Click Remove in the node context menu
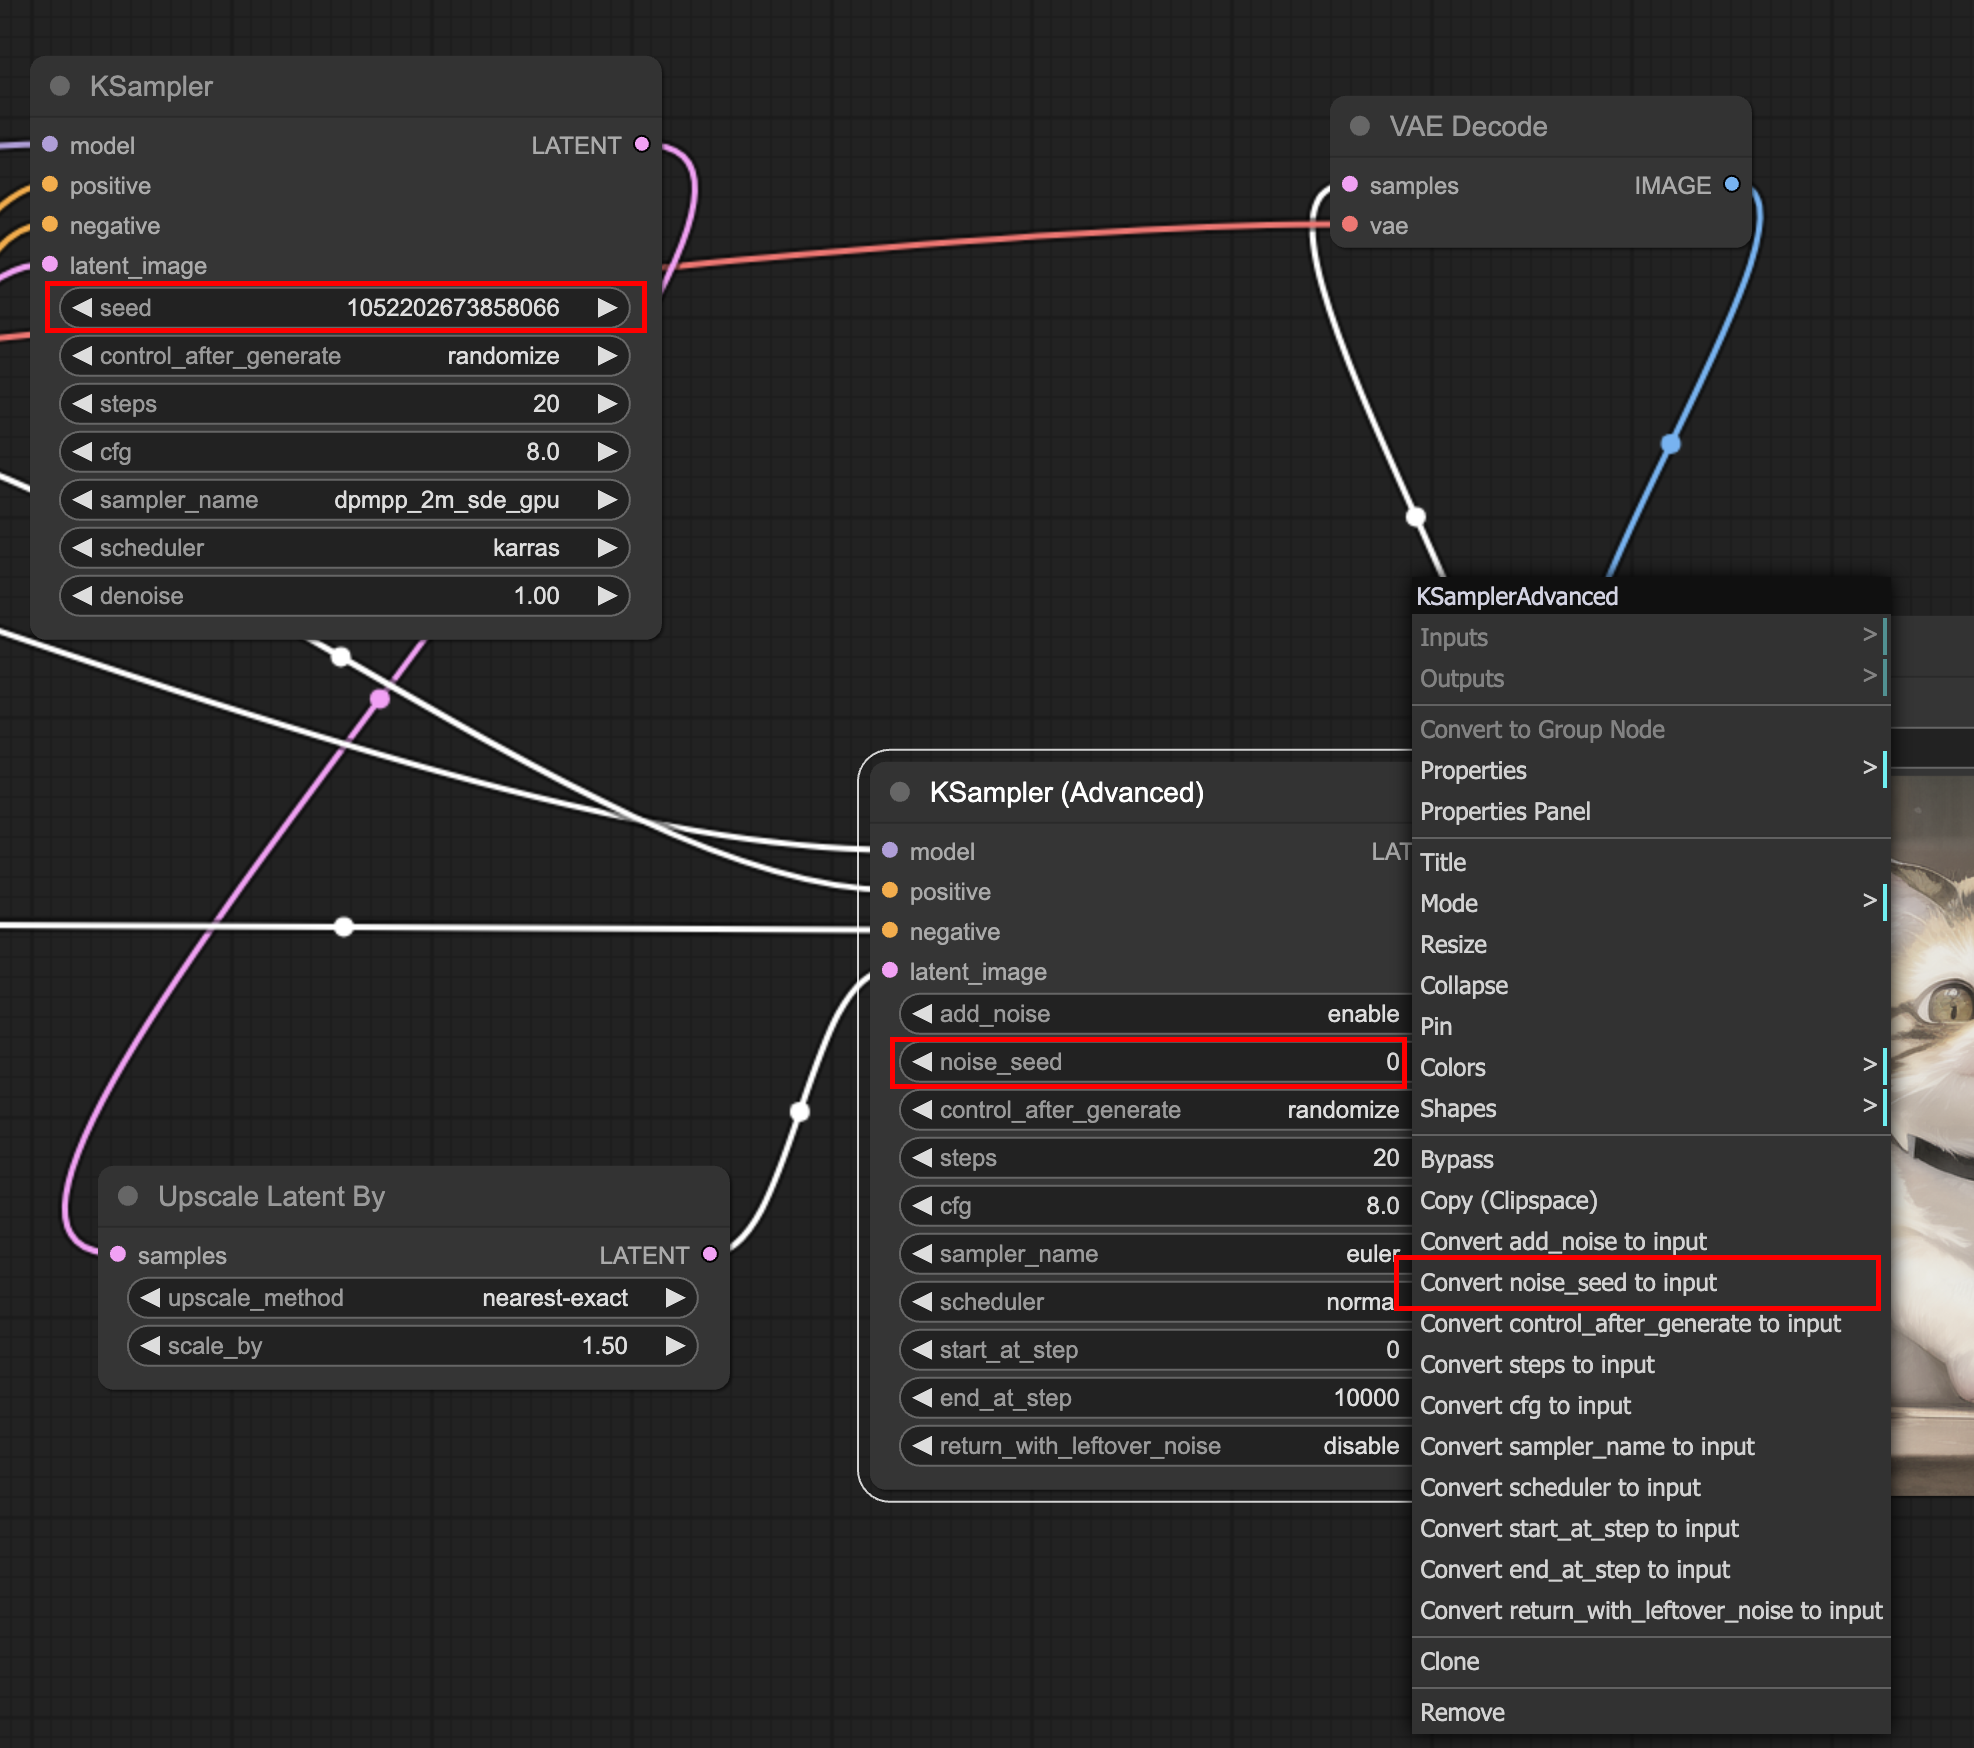1974x1748 pixels. coord(1462,1712)
